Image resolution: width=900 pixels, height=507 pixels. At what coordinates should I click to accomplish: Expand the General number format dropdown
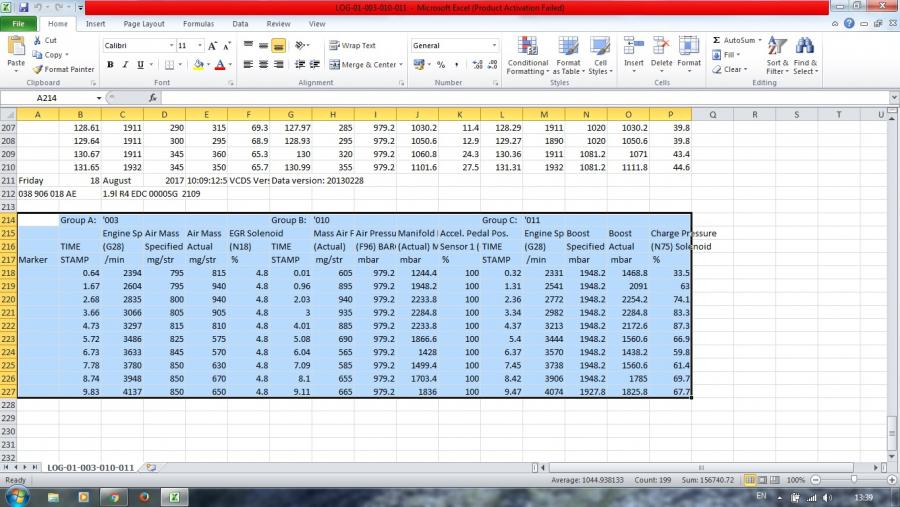(494, 45)
